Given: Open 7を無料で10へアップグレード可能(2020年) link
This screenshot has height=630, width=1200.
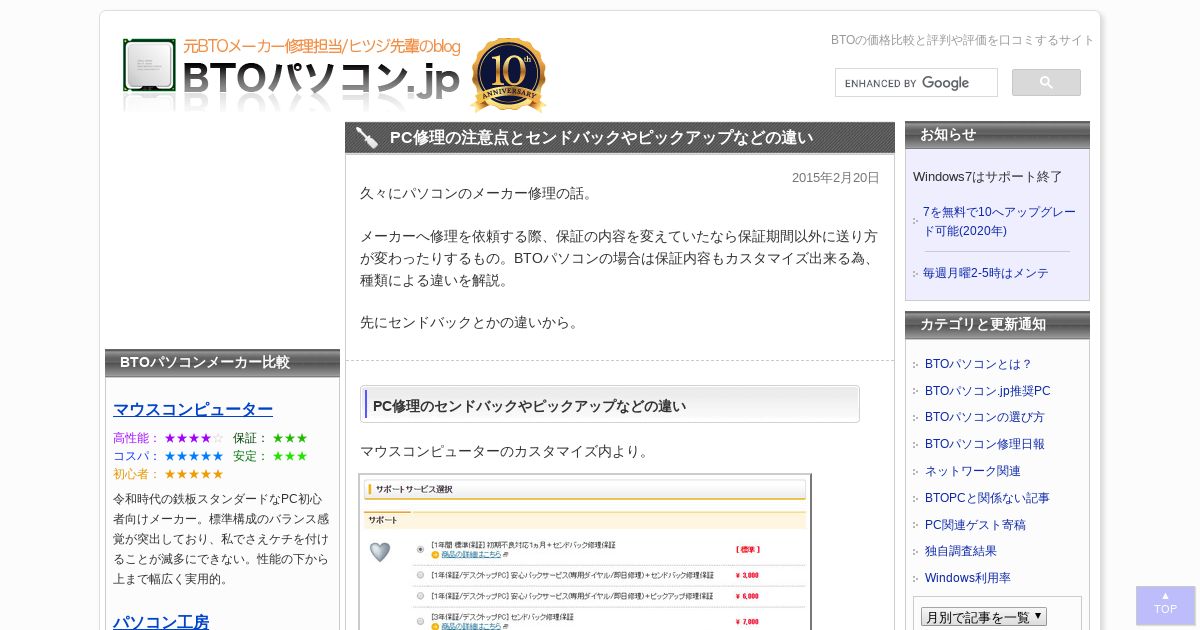Looking at the screenshot, I should [999, 221].
